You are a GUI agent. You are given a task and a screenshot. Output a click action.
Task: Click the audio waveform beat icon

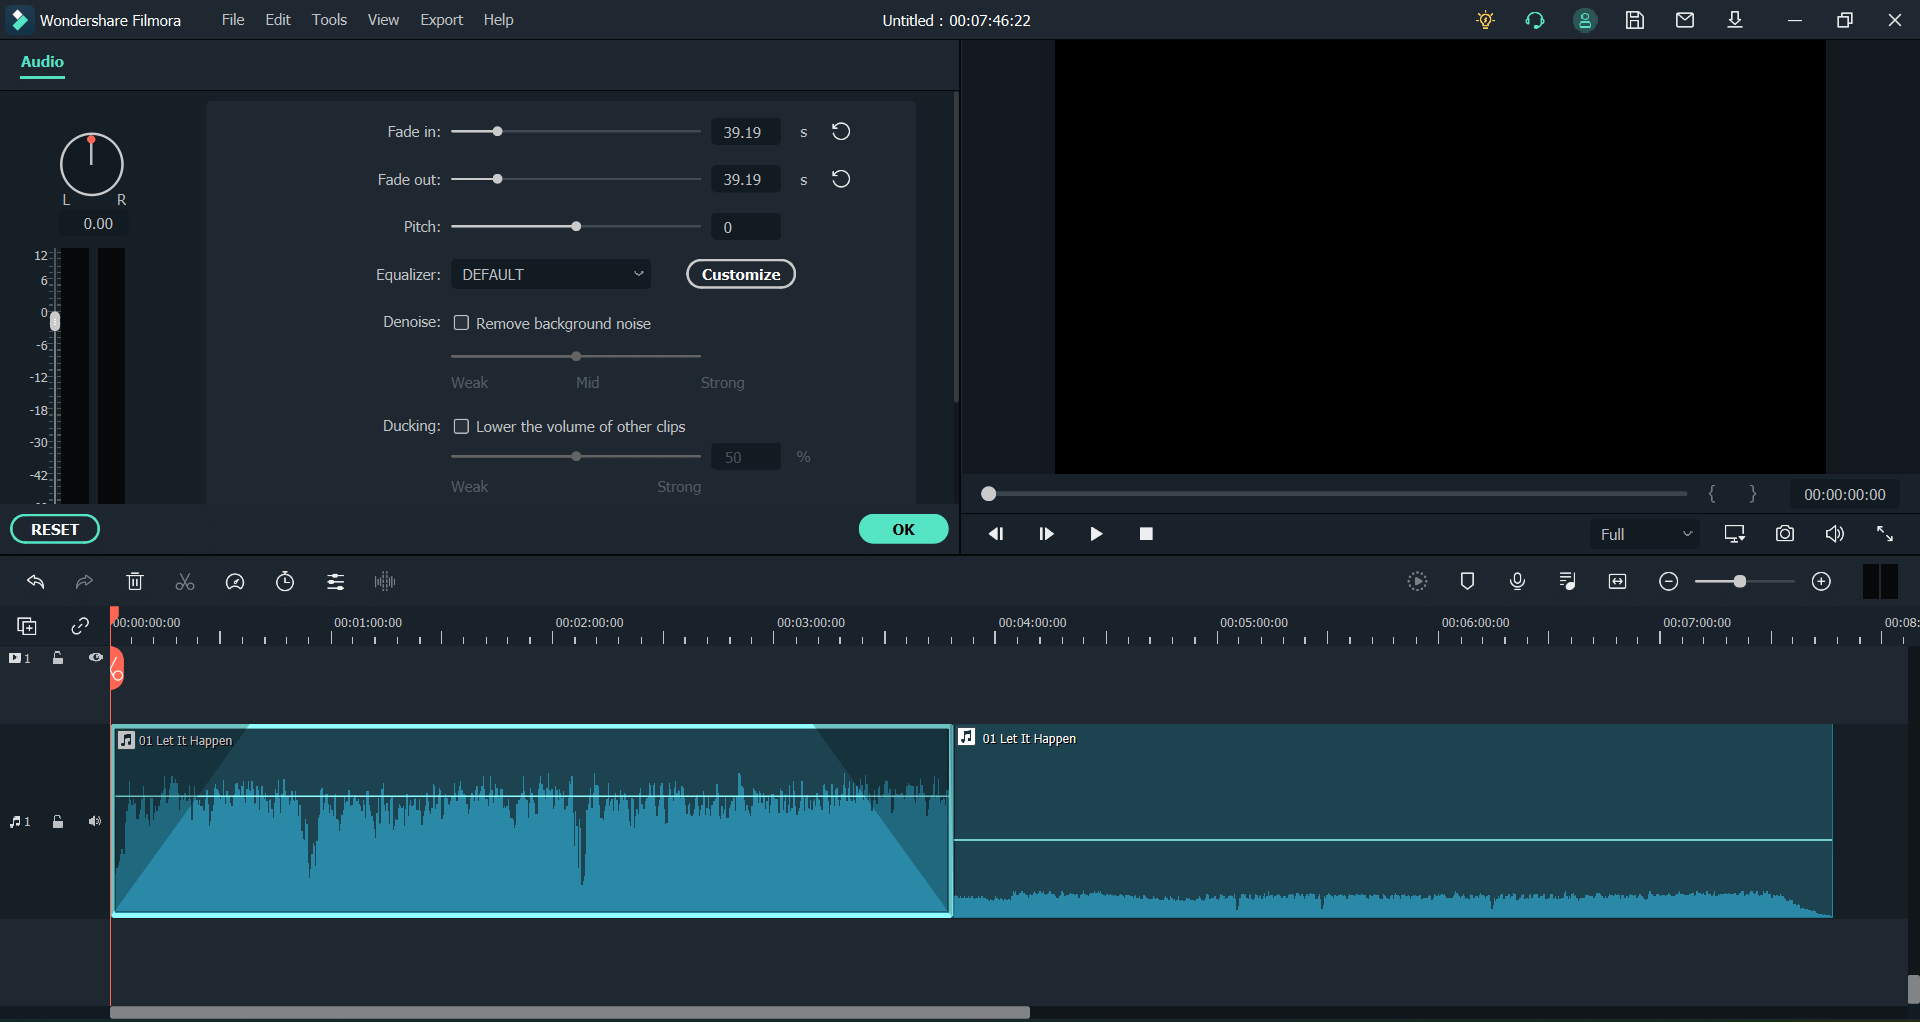[x=385, y=581]
